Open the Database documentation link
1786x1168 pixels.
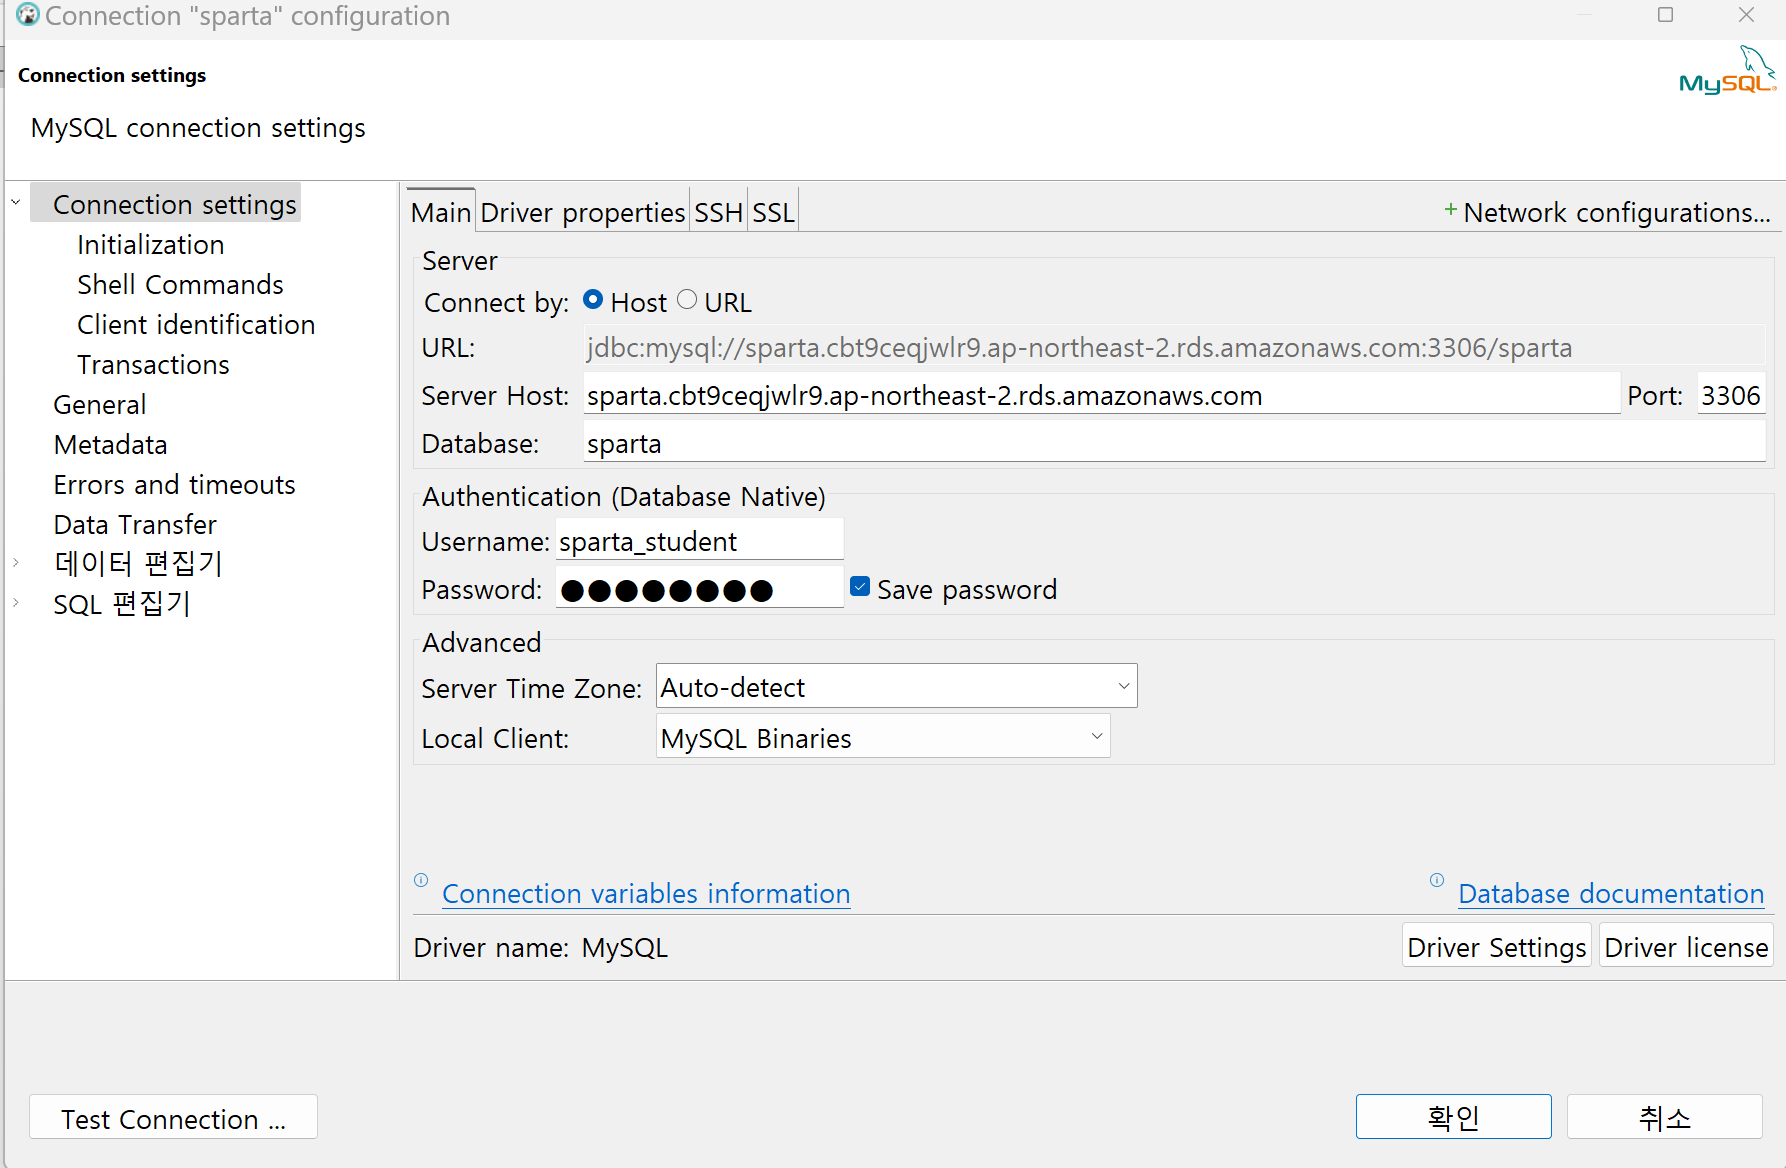[x=1611, y=893]
